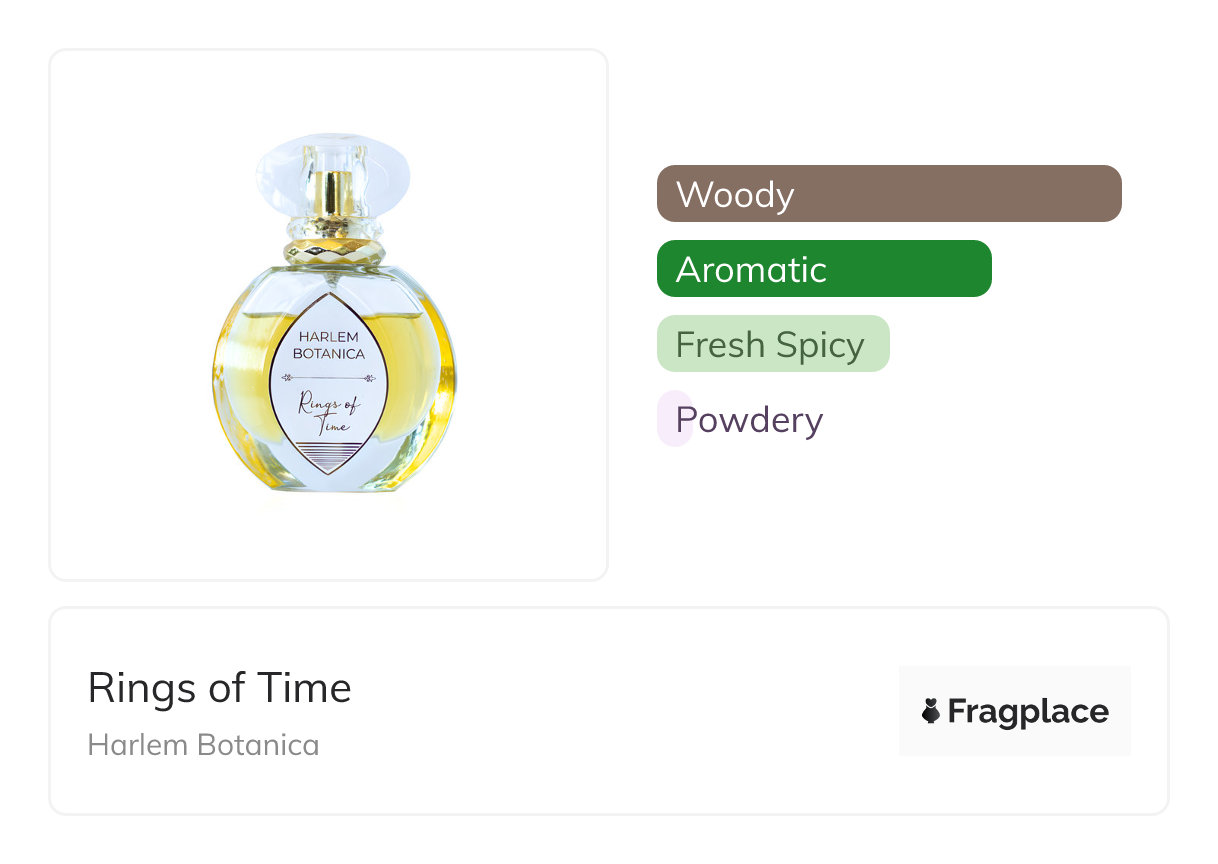
Task: Click the Harlem Botanica brand subtitle
Action: [x=203, y=745]
